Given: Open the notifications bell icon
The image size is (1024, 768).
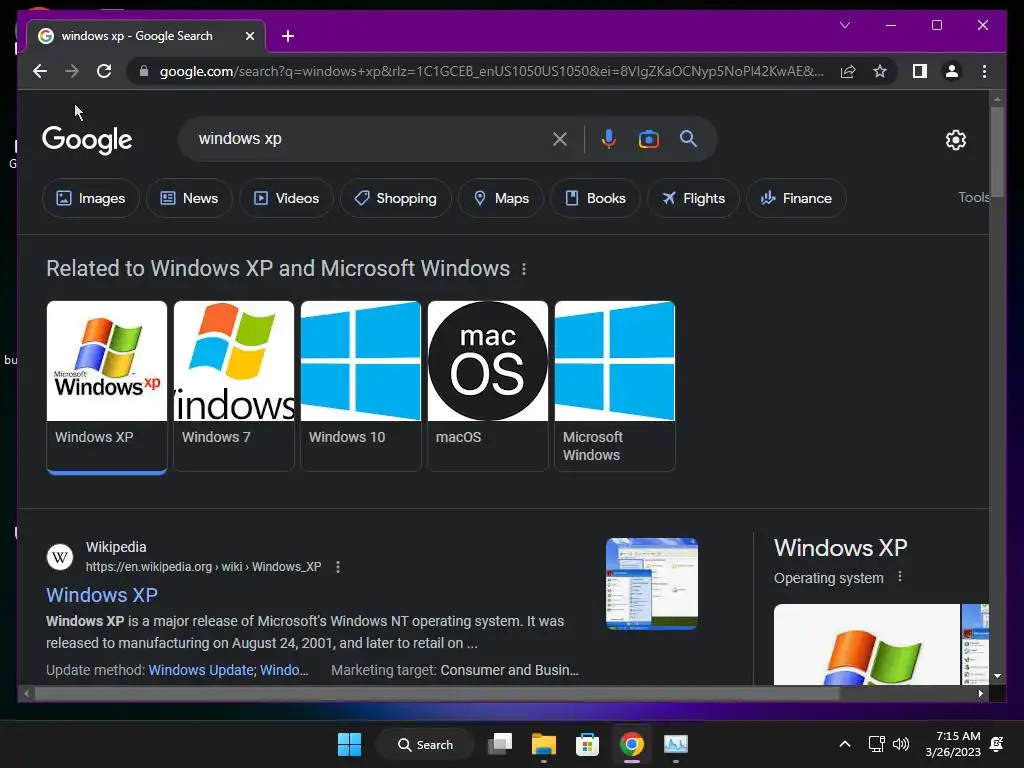Looking at the screenshot, I should (997, 744).
